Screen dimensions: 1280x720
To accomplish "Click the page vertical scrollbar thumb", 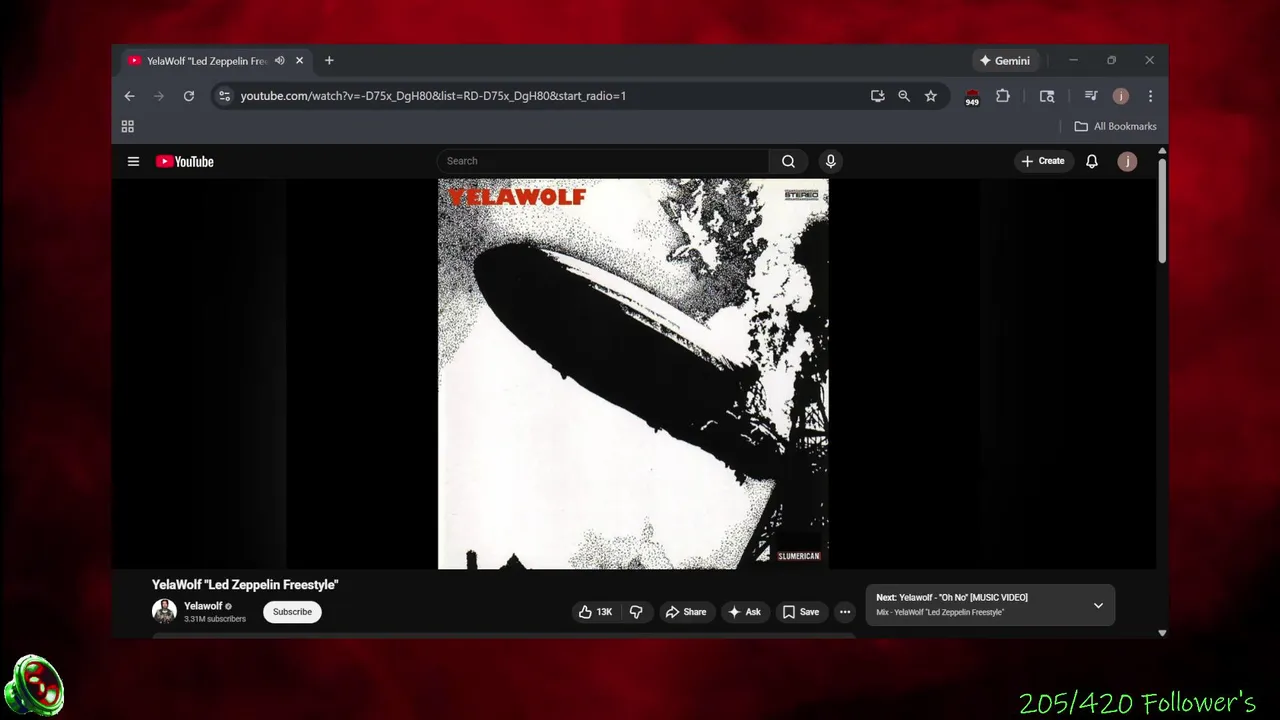I will 1162,210.
